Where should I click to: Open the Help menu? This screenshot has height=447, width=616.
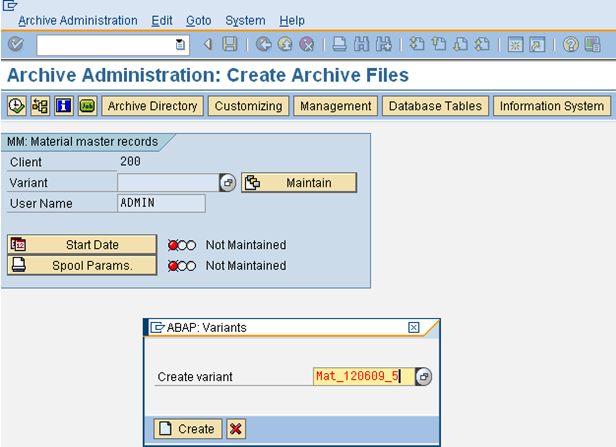[x=292, y=20]
